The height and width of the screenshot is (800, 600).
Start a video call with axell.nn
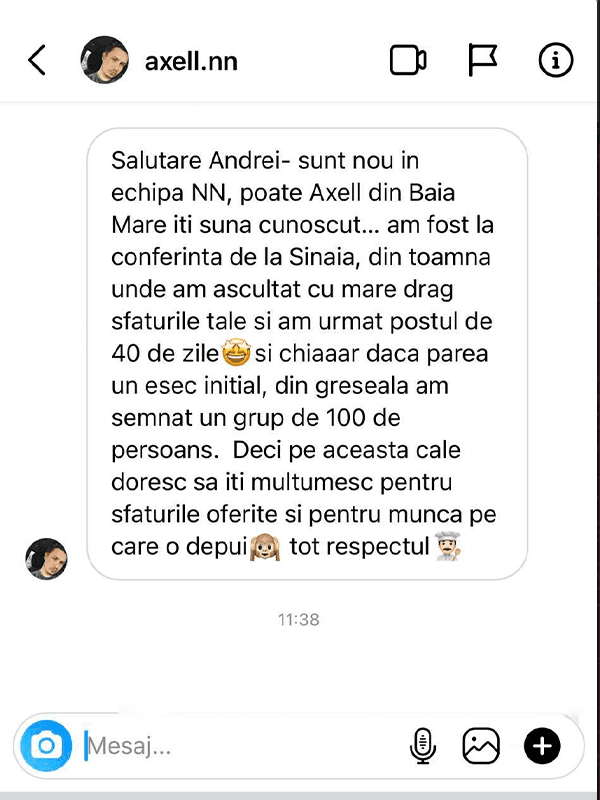(x=408, y=60)
